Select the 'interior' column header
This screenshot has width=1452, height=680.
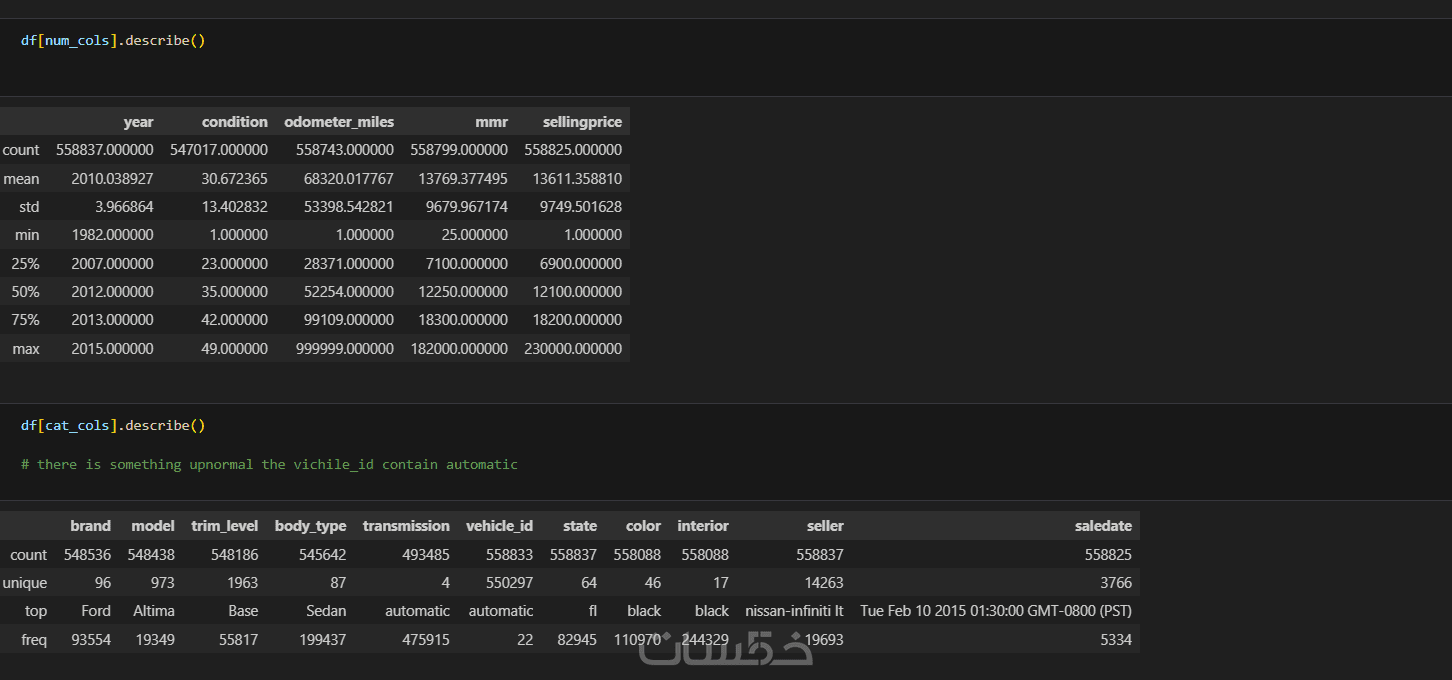click(x=703, y=526)
